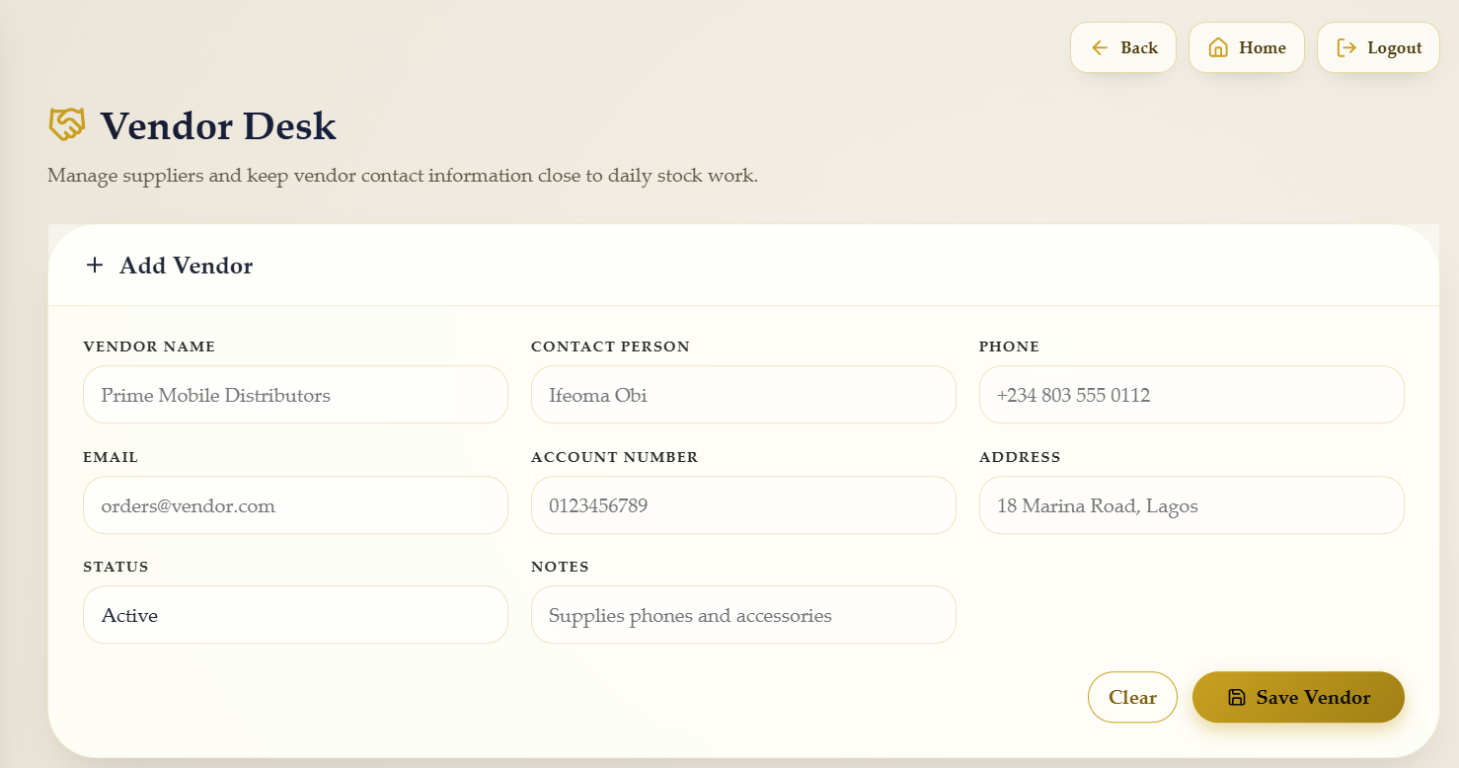Open the Status dropdown showing Active

[295, 615]
